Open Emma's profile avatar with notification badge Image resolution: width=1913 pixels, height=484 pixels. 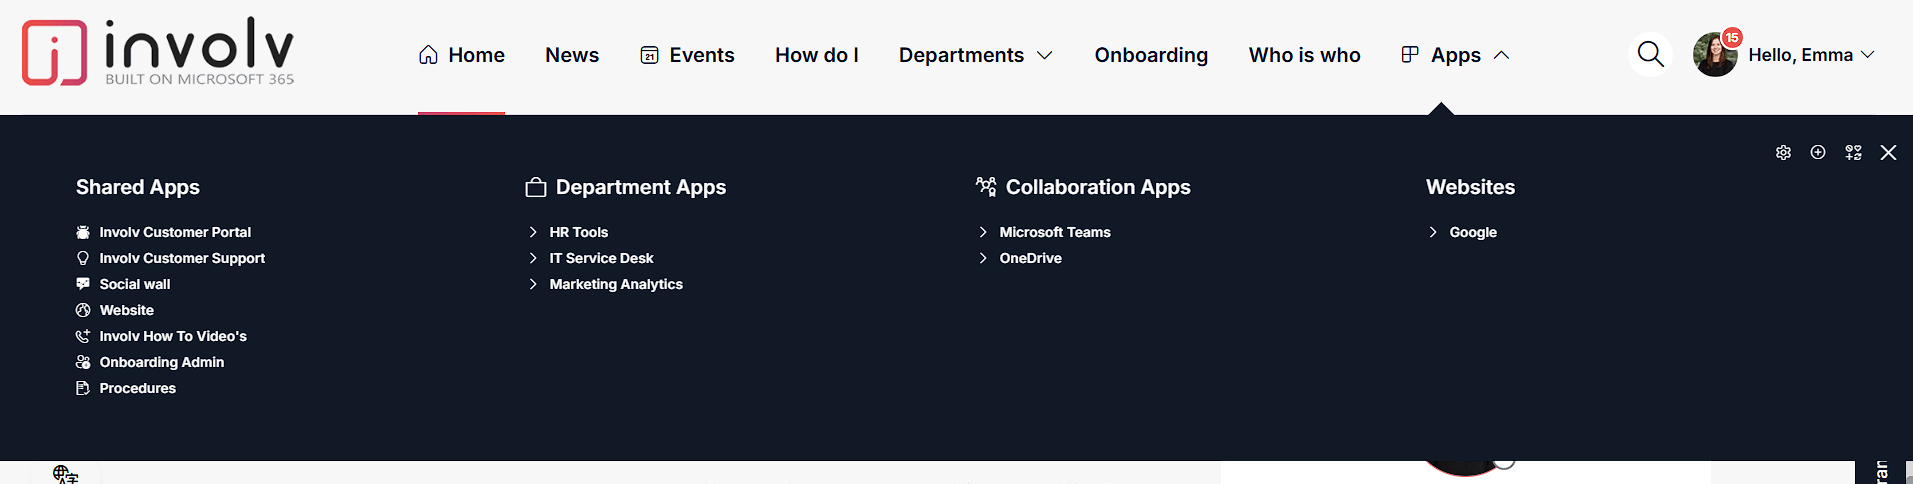1715,55
